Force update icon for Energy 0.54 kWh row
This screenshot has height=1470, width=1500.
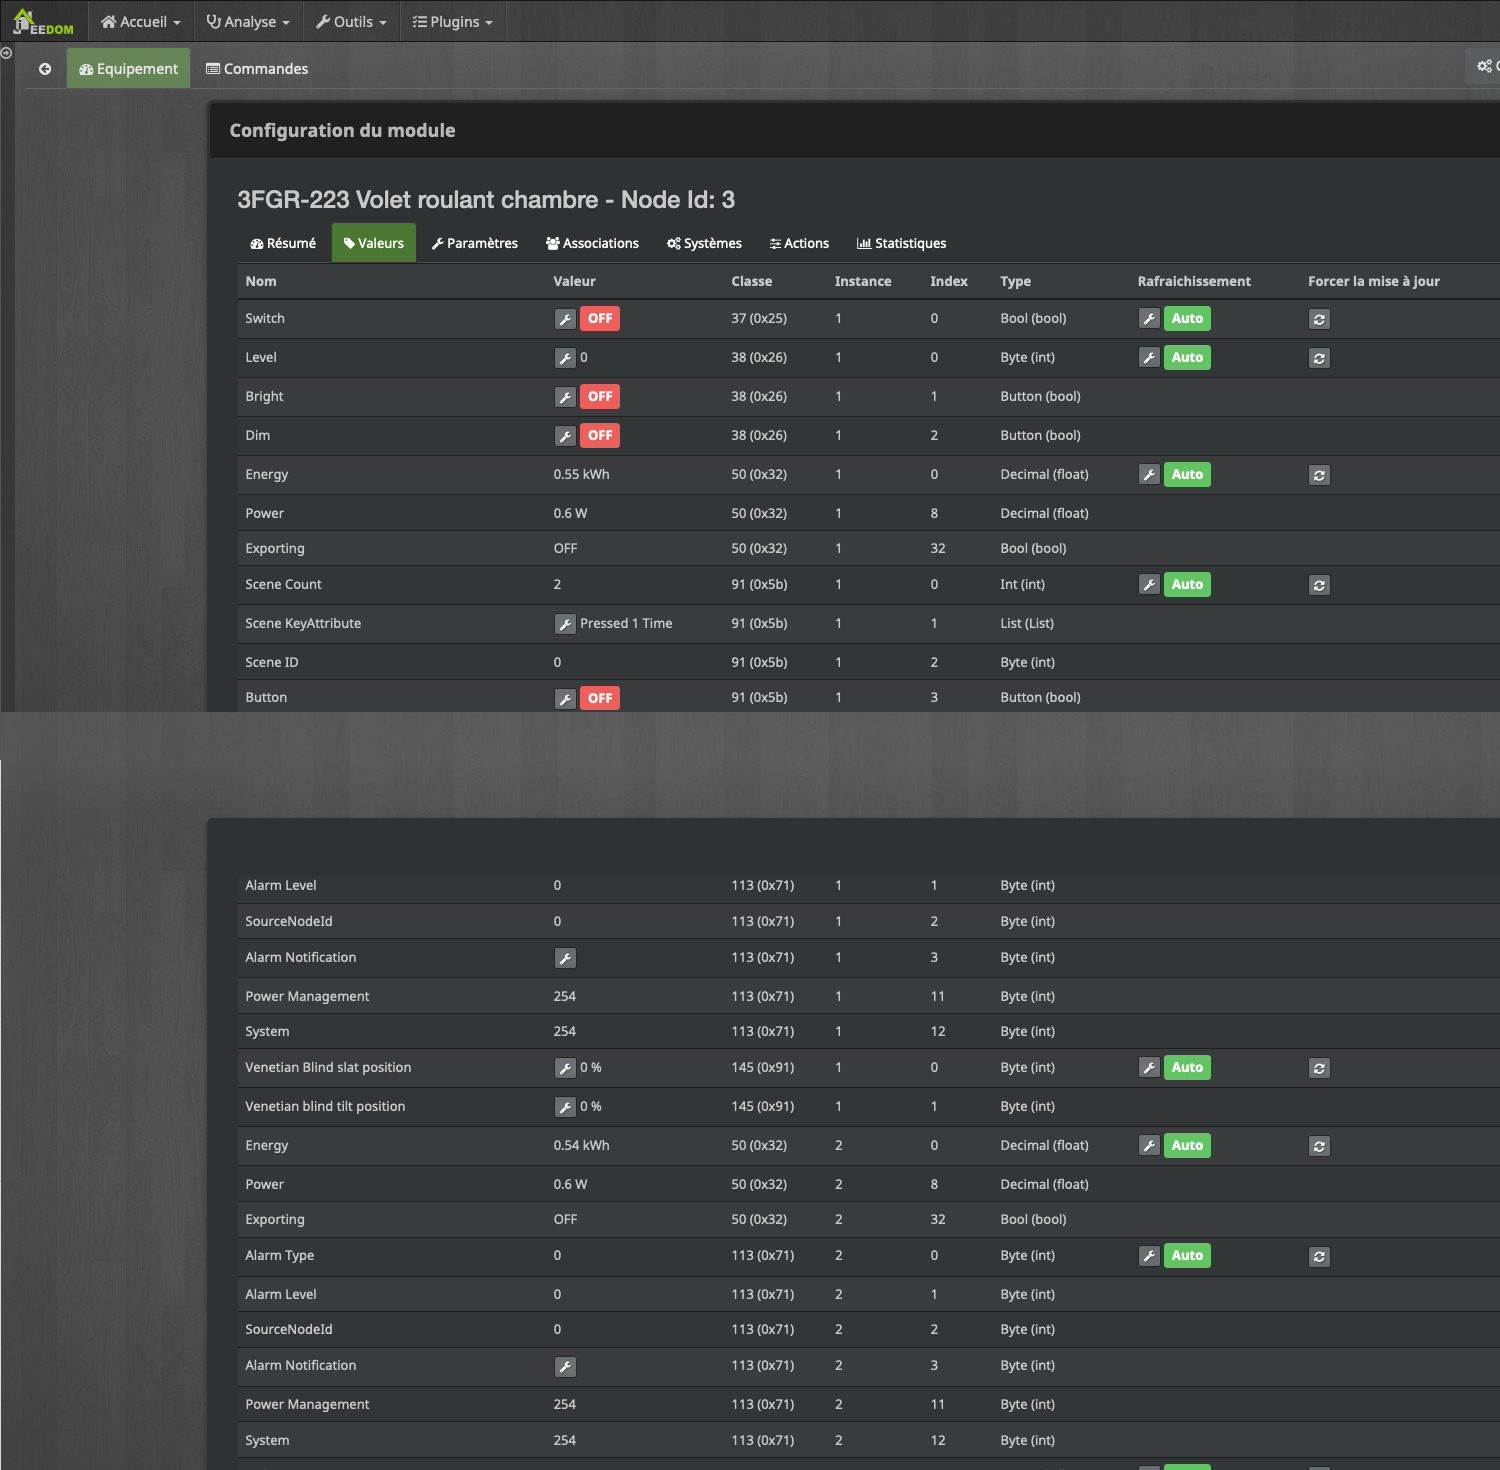click(1320, 1146)
